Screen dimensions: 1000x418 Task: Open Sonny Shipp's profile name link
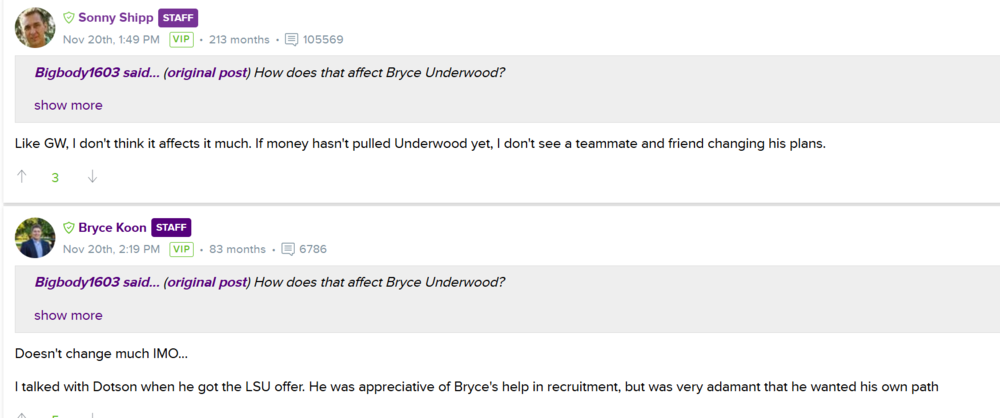click(x=115, y=18)
